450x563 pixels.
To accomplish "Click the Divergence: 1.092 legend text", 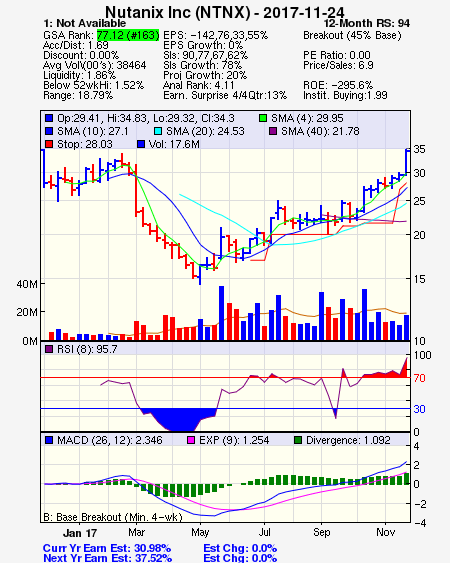I will click(348, 440).
